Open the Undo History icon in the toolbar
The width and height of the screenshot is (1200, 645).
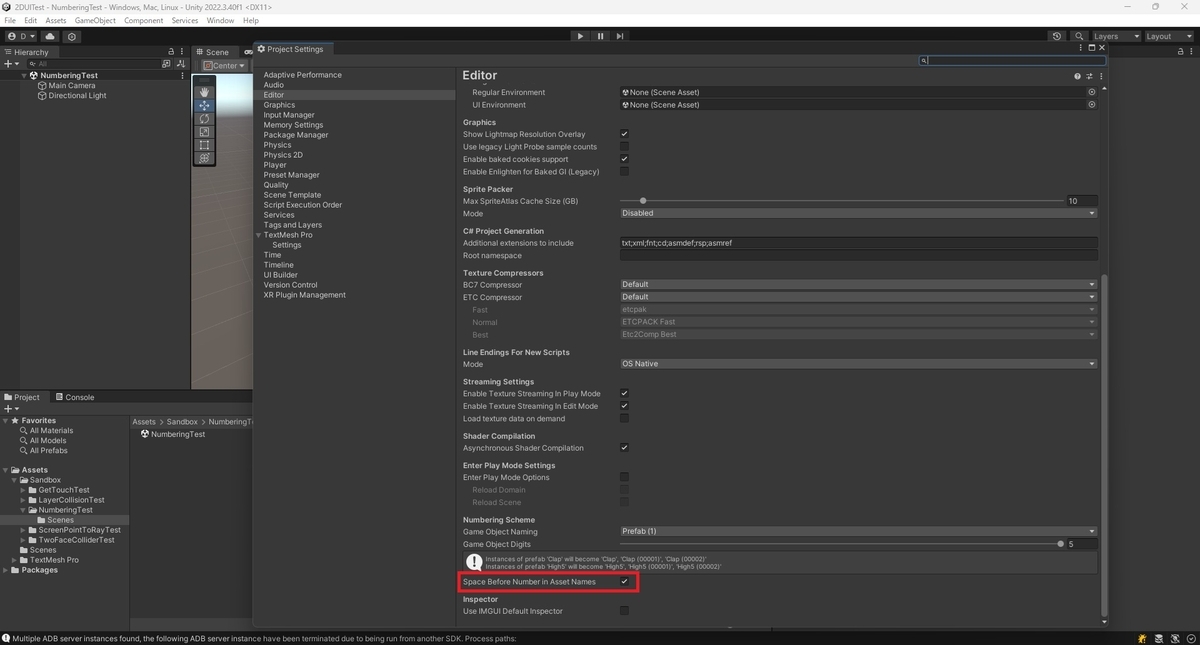(x=1056, y=36)
